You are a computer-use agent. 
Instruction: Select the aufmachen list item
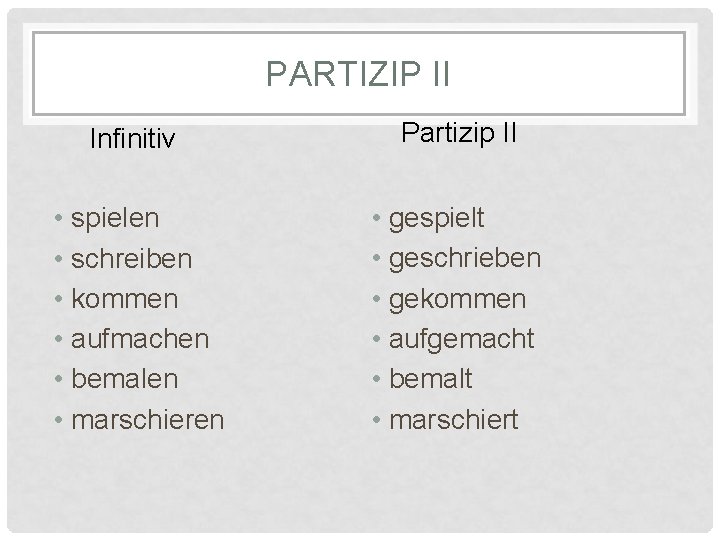(x=140, y=339)
